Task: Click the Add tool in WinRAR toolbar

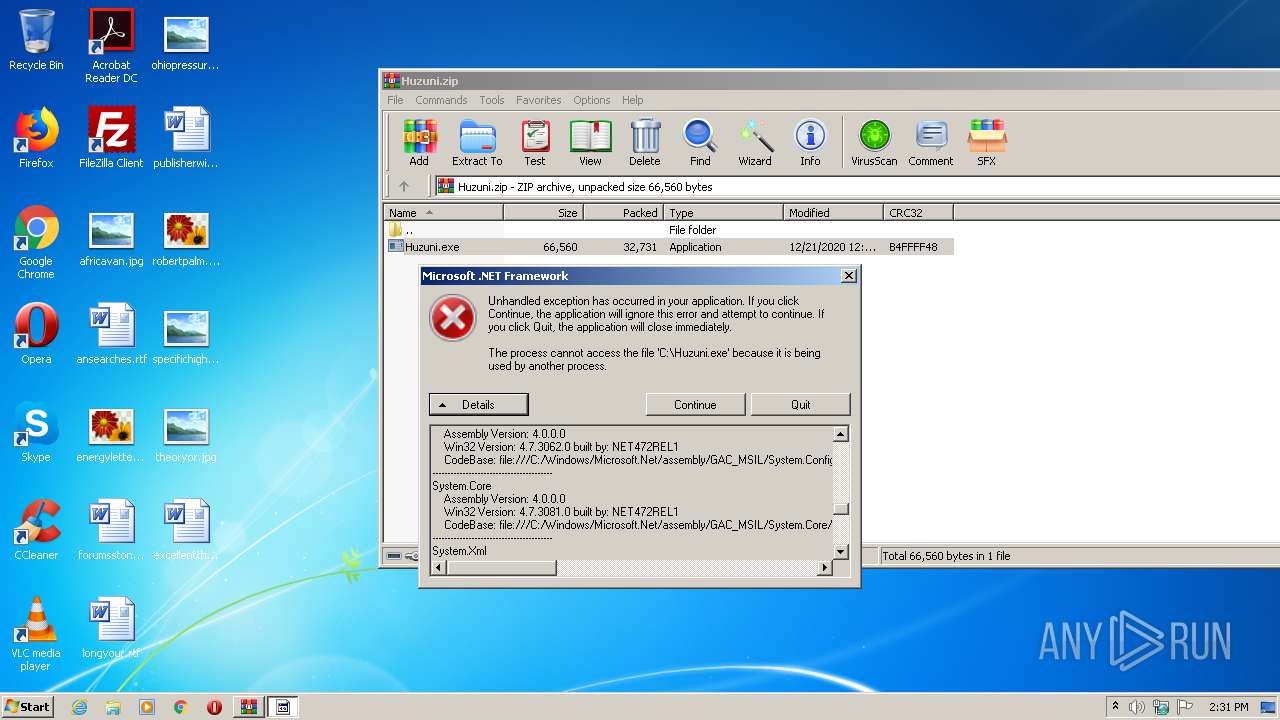Action: coord(419,142)
